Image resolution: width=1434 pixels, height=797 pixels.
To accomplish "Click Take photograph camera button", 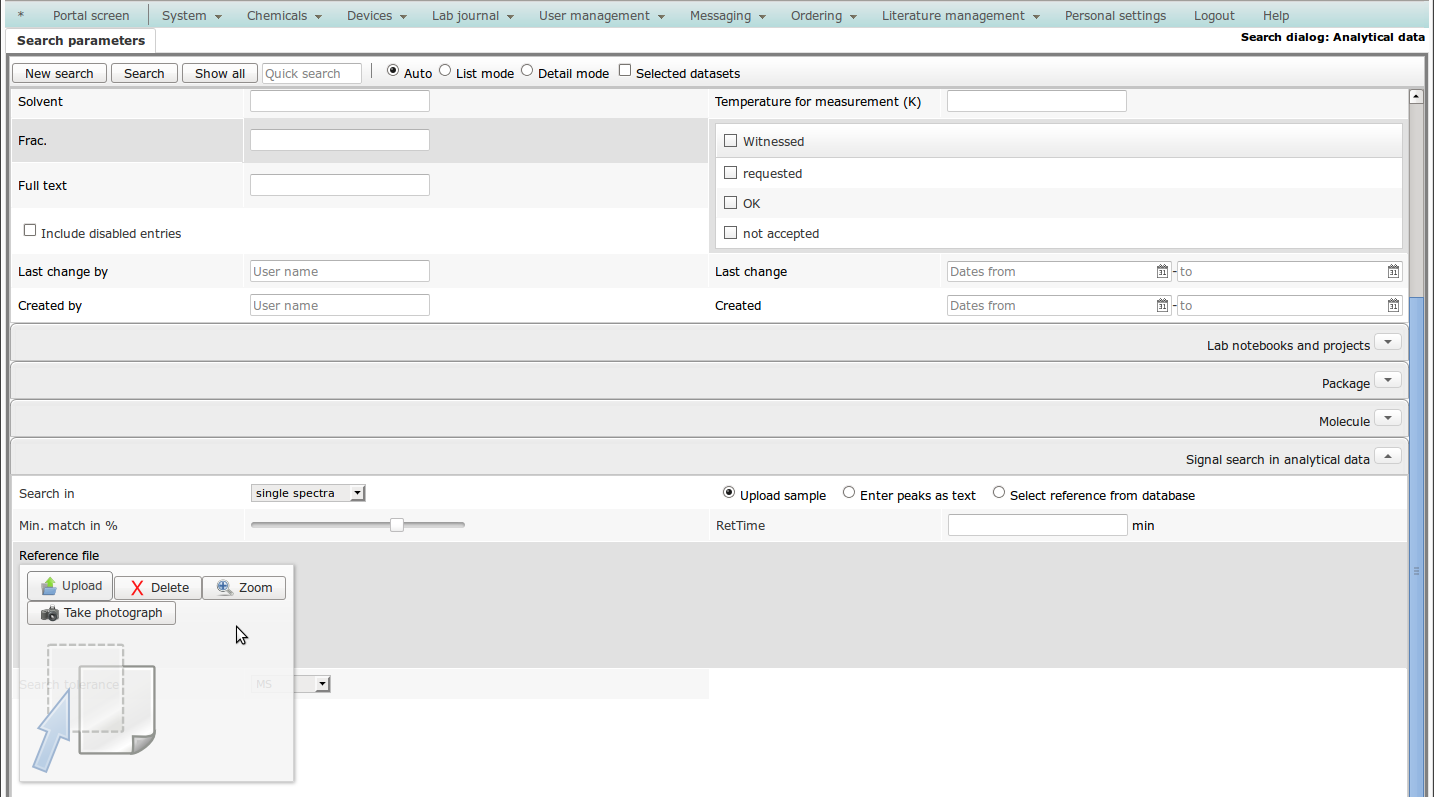I will click(101, 613).
